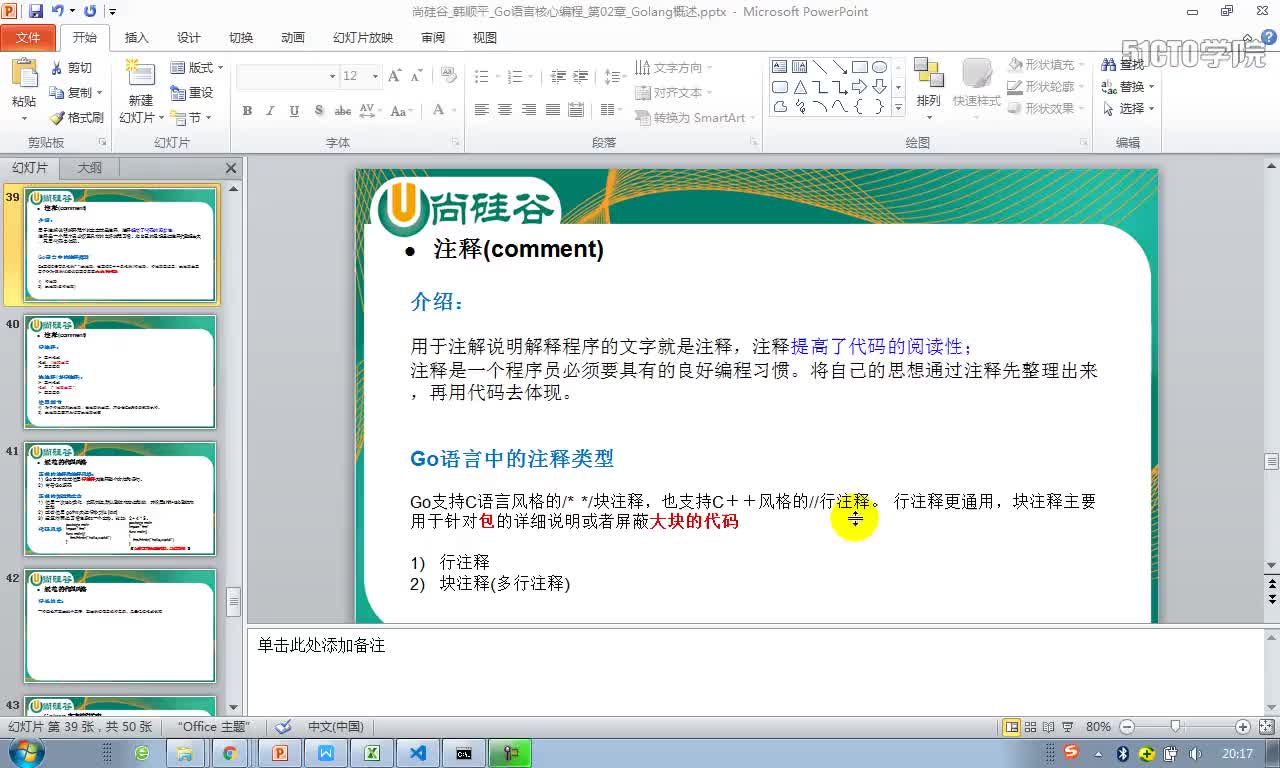Select the Text Box shape in gallery
Image resolution: width=1280 pixels, height=768 pixels.
(780, 67)
